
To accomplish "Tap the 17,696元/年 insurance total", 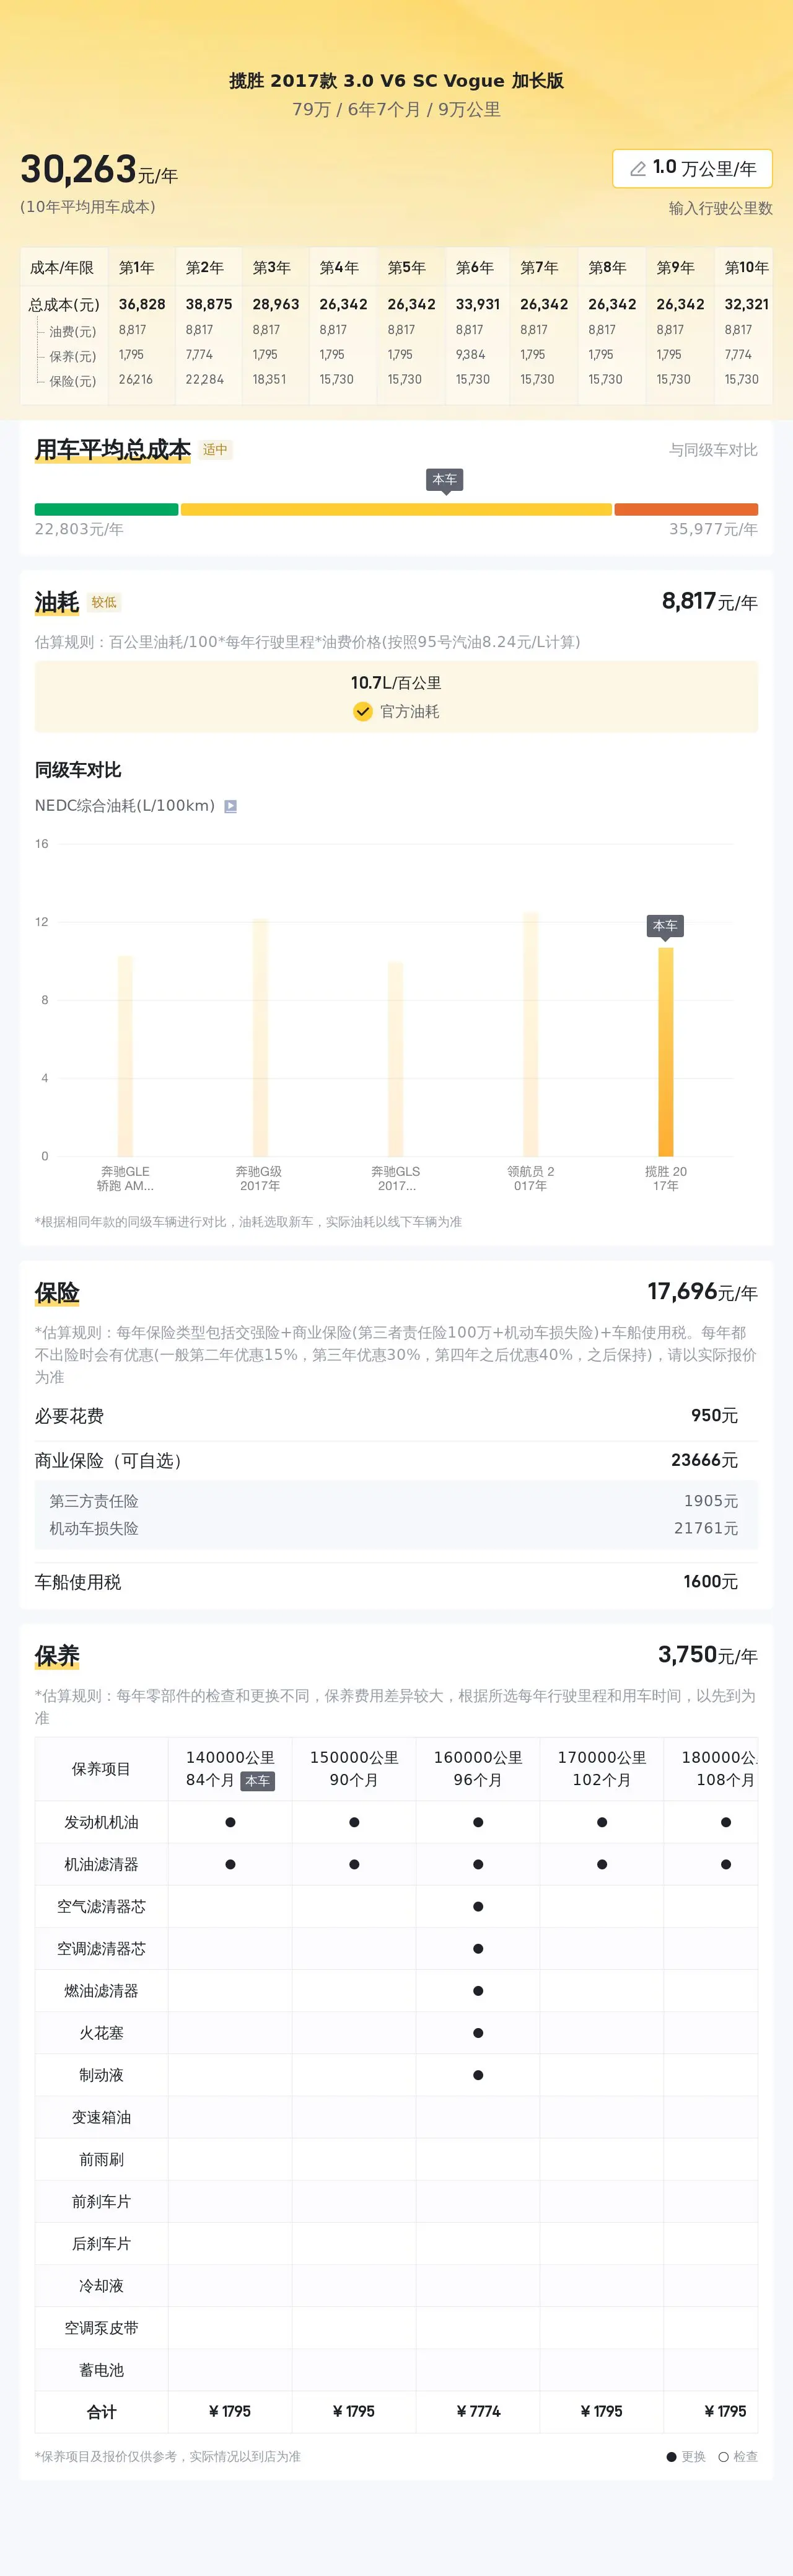I will pos(702,1292).
